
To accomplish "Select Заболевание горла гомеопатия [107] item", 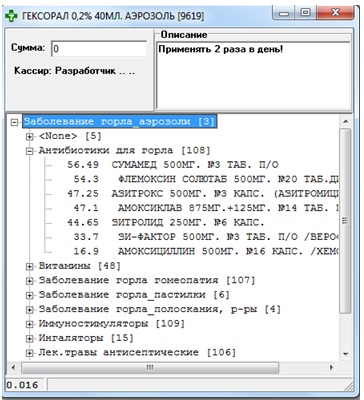I will [x=147, y=280].
